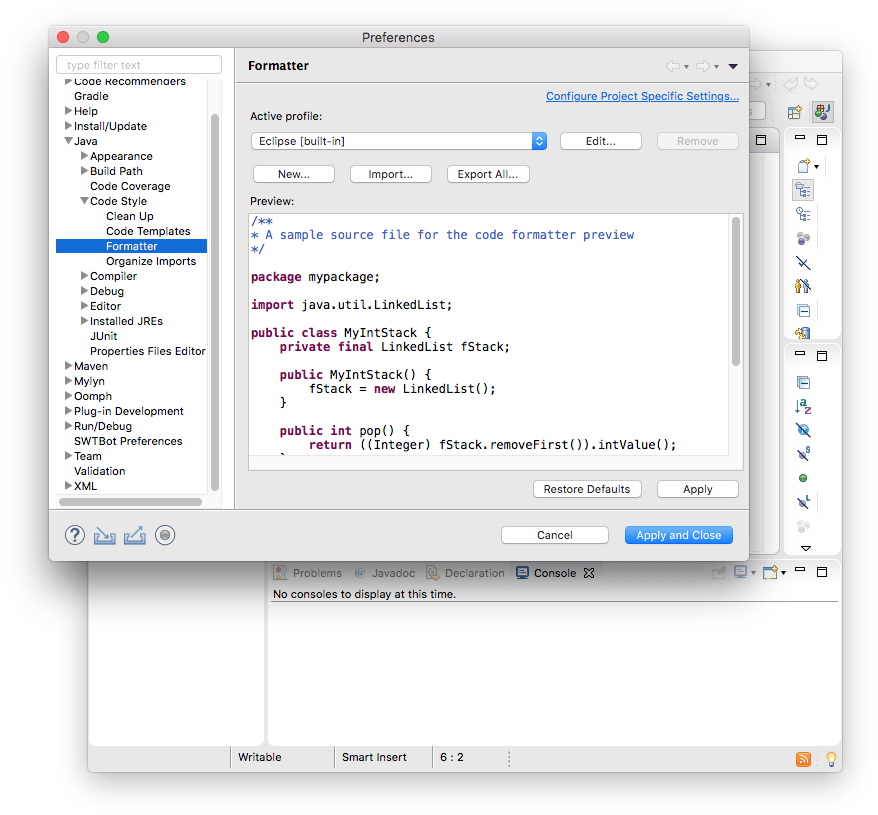Image resolution: width=878 pixels, height=815 pixels.
Task: Expand the XML tree node
Action: 68,486
